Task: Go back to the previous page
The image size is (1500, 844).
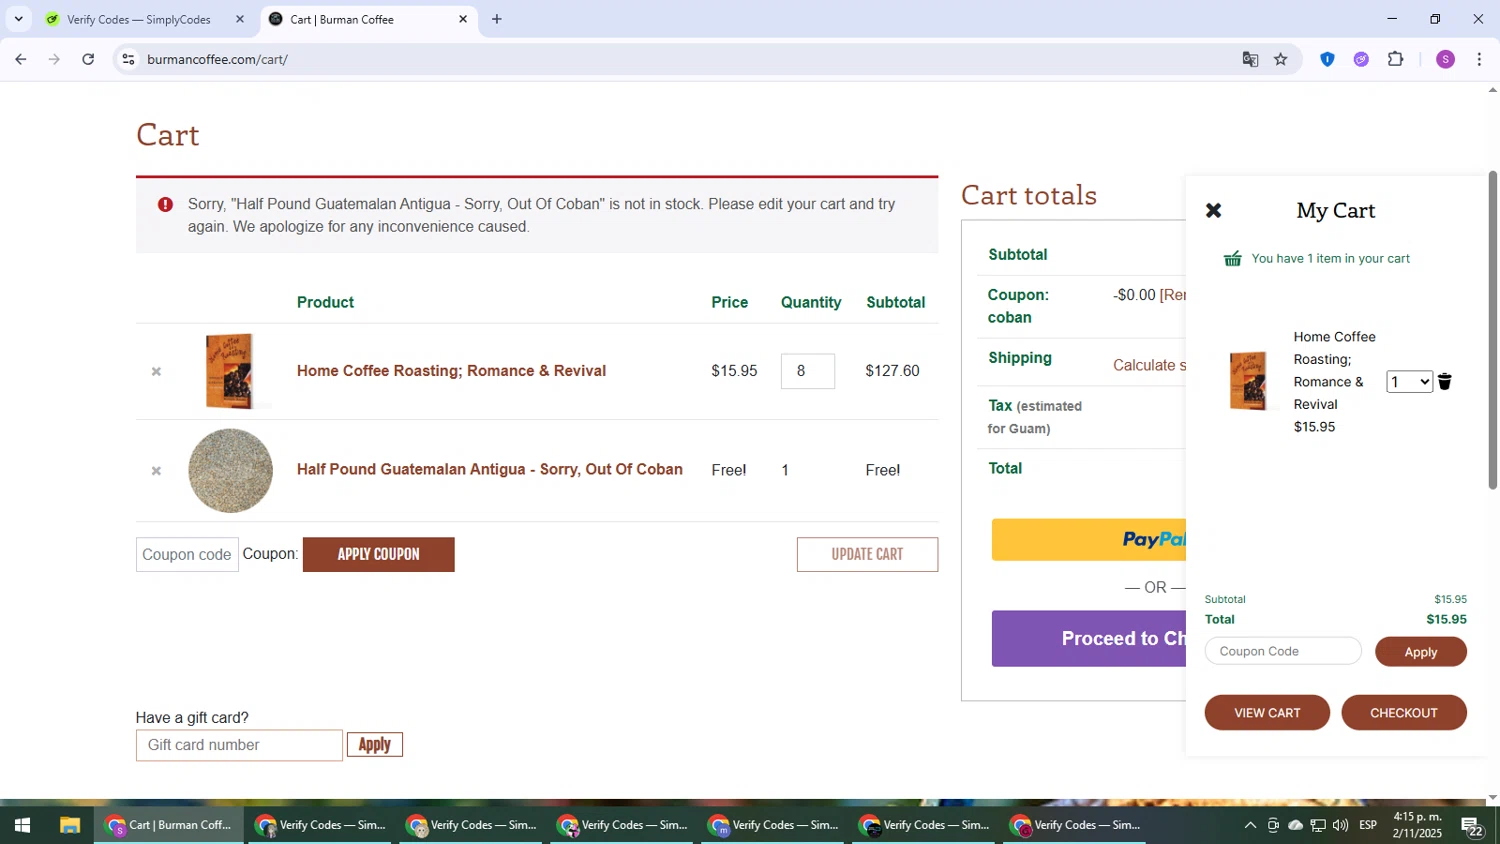Action: [21, 59]
